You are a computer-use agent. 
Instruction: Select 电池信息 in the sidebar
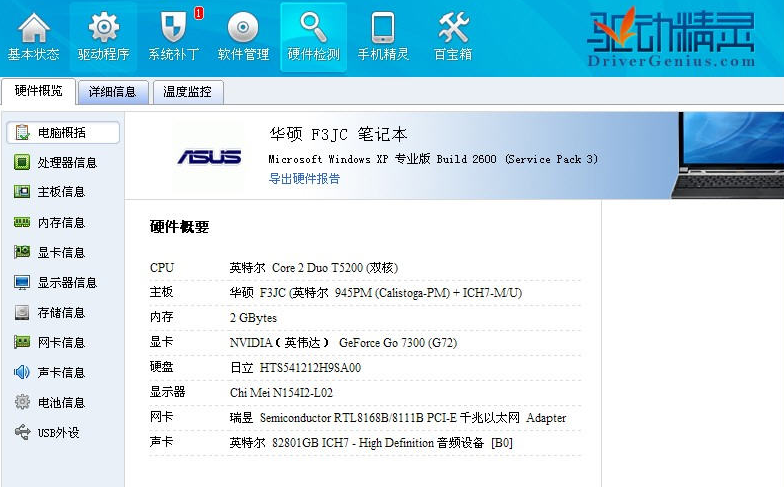[63, 402]
